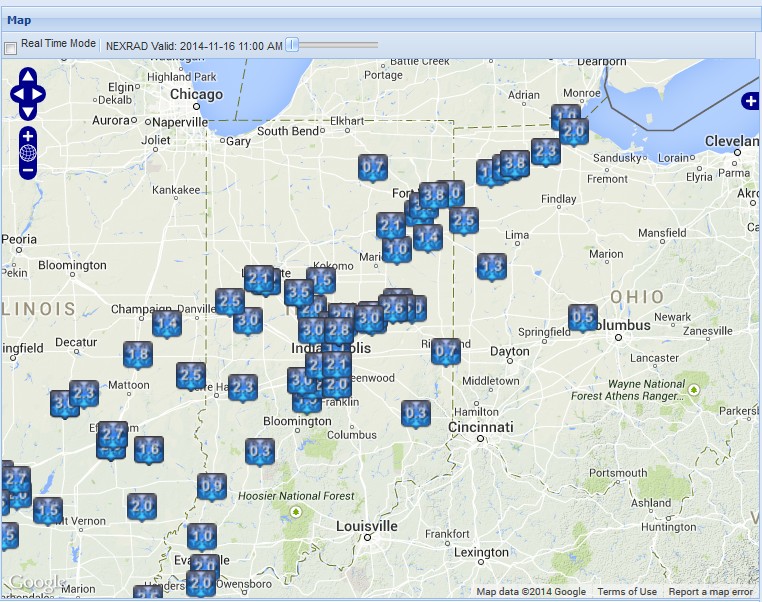The image size is (762, 602).
Task: Click the 3.8 marker at Fort Wayne
Action: (x=433, y=196)
